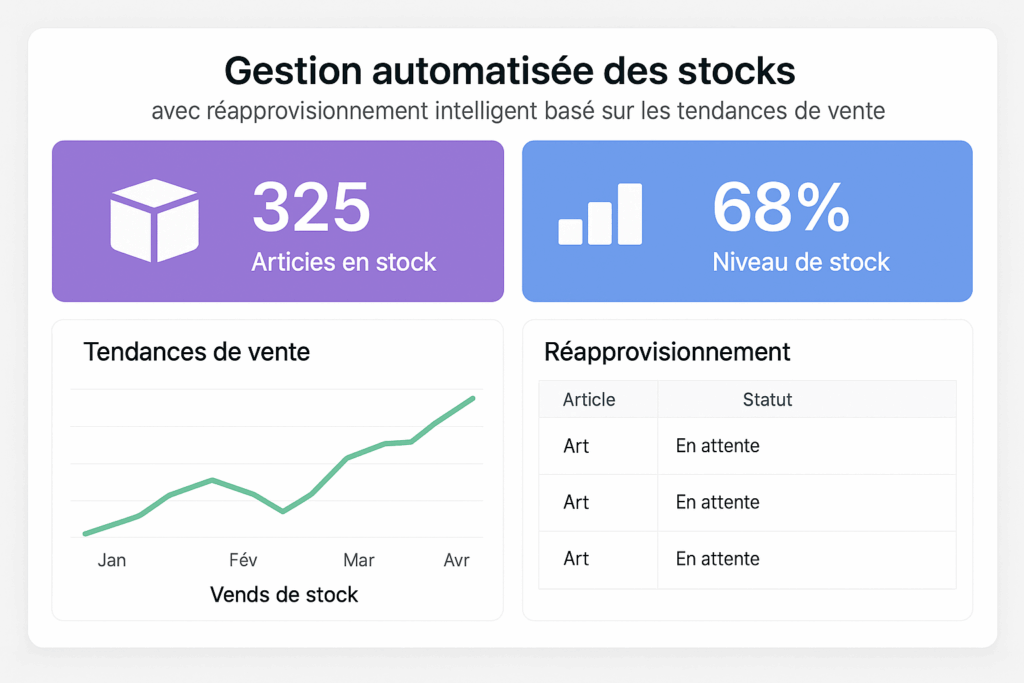Click the box icon in purple card
This screenshot has height=683, width=1024.
[154, 220]
